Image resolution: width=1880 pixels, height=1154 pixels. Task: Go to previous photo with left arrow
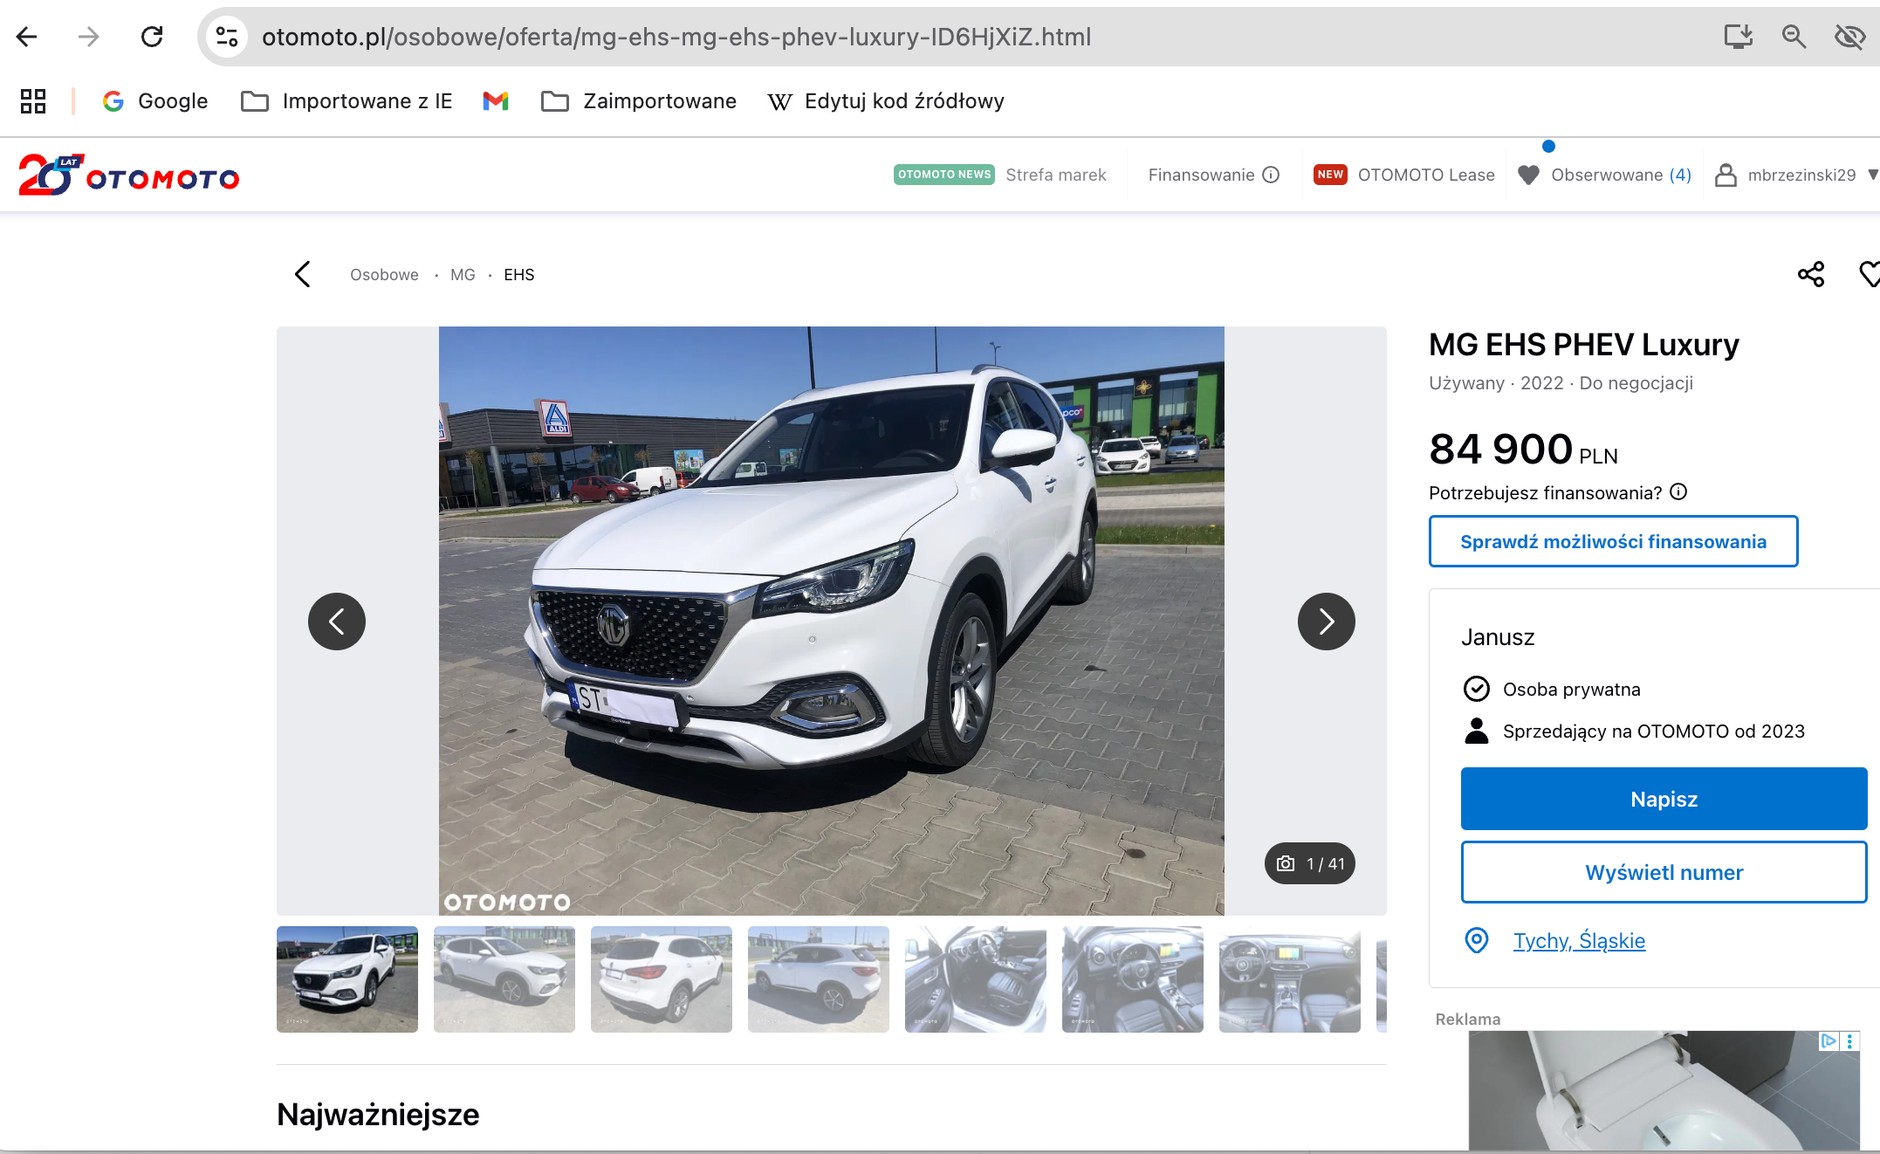click(x=337, y=621)
